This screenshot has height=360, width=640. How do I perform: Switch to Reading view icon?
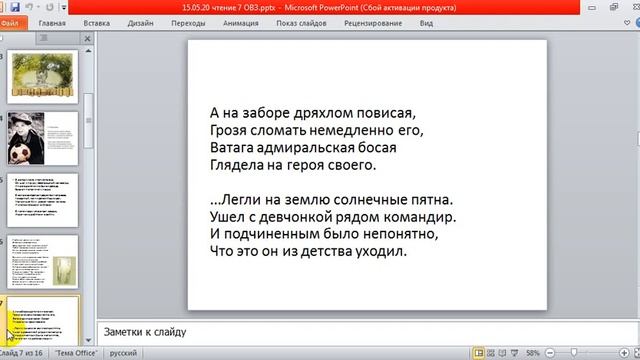click(x=502, y=353)
